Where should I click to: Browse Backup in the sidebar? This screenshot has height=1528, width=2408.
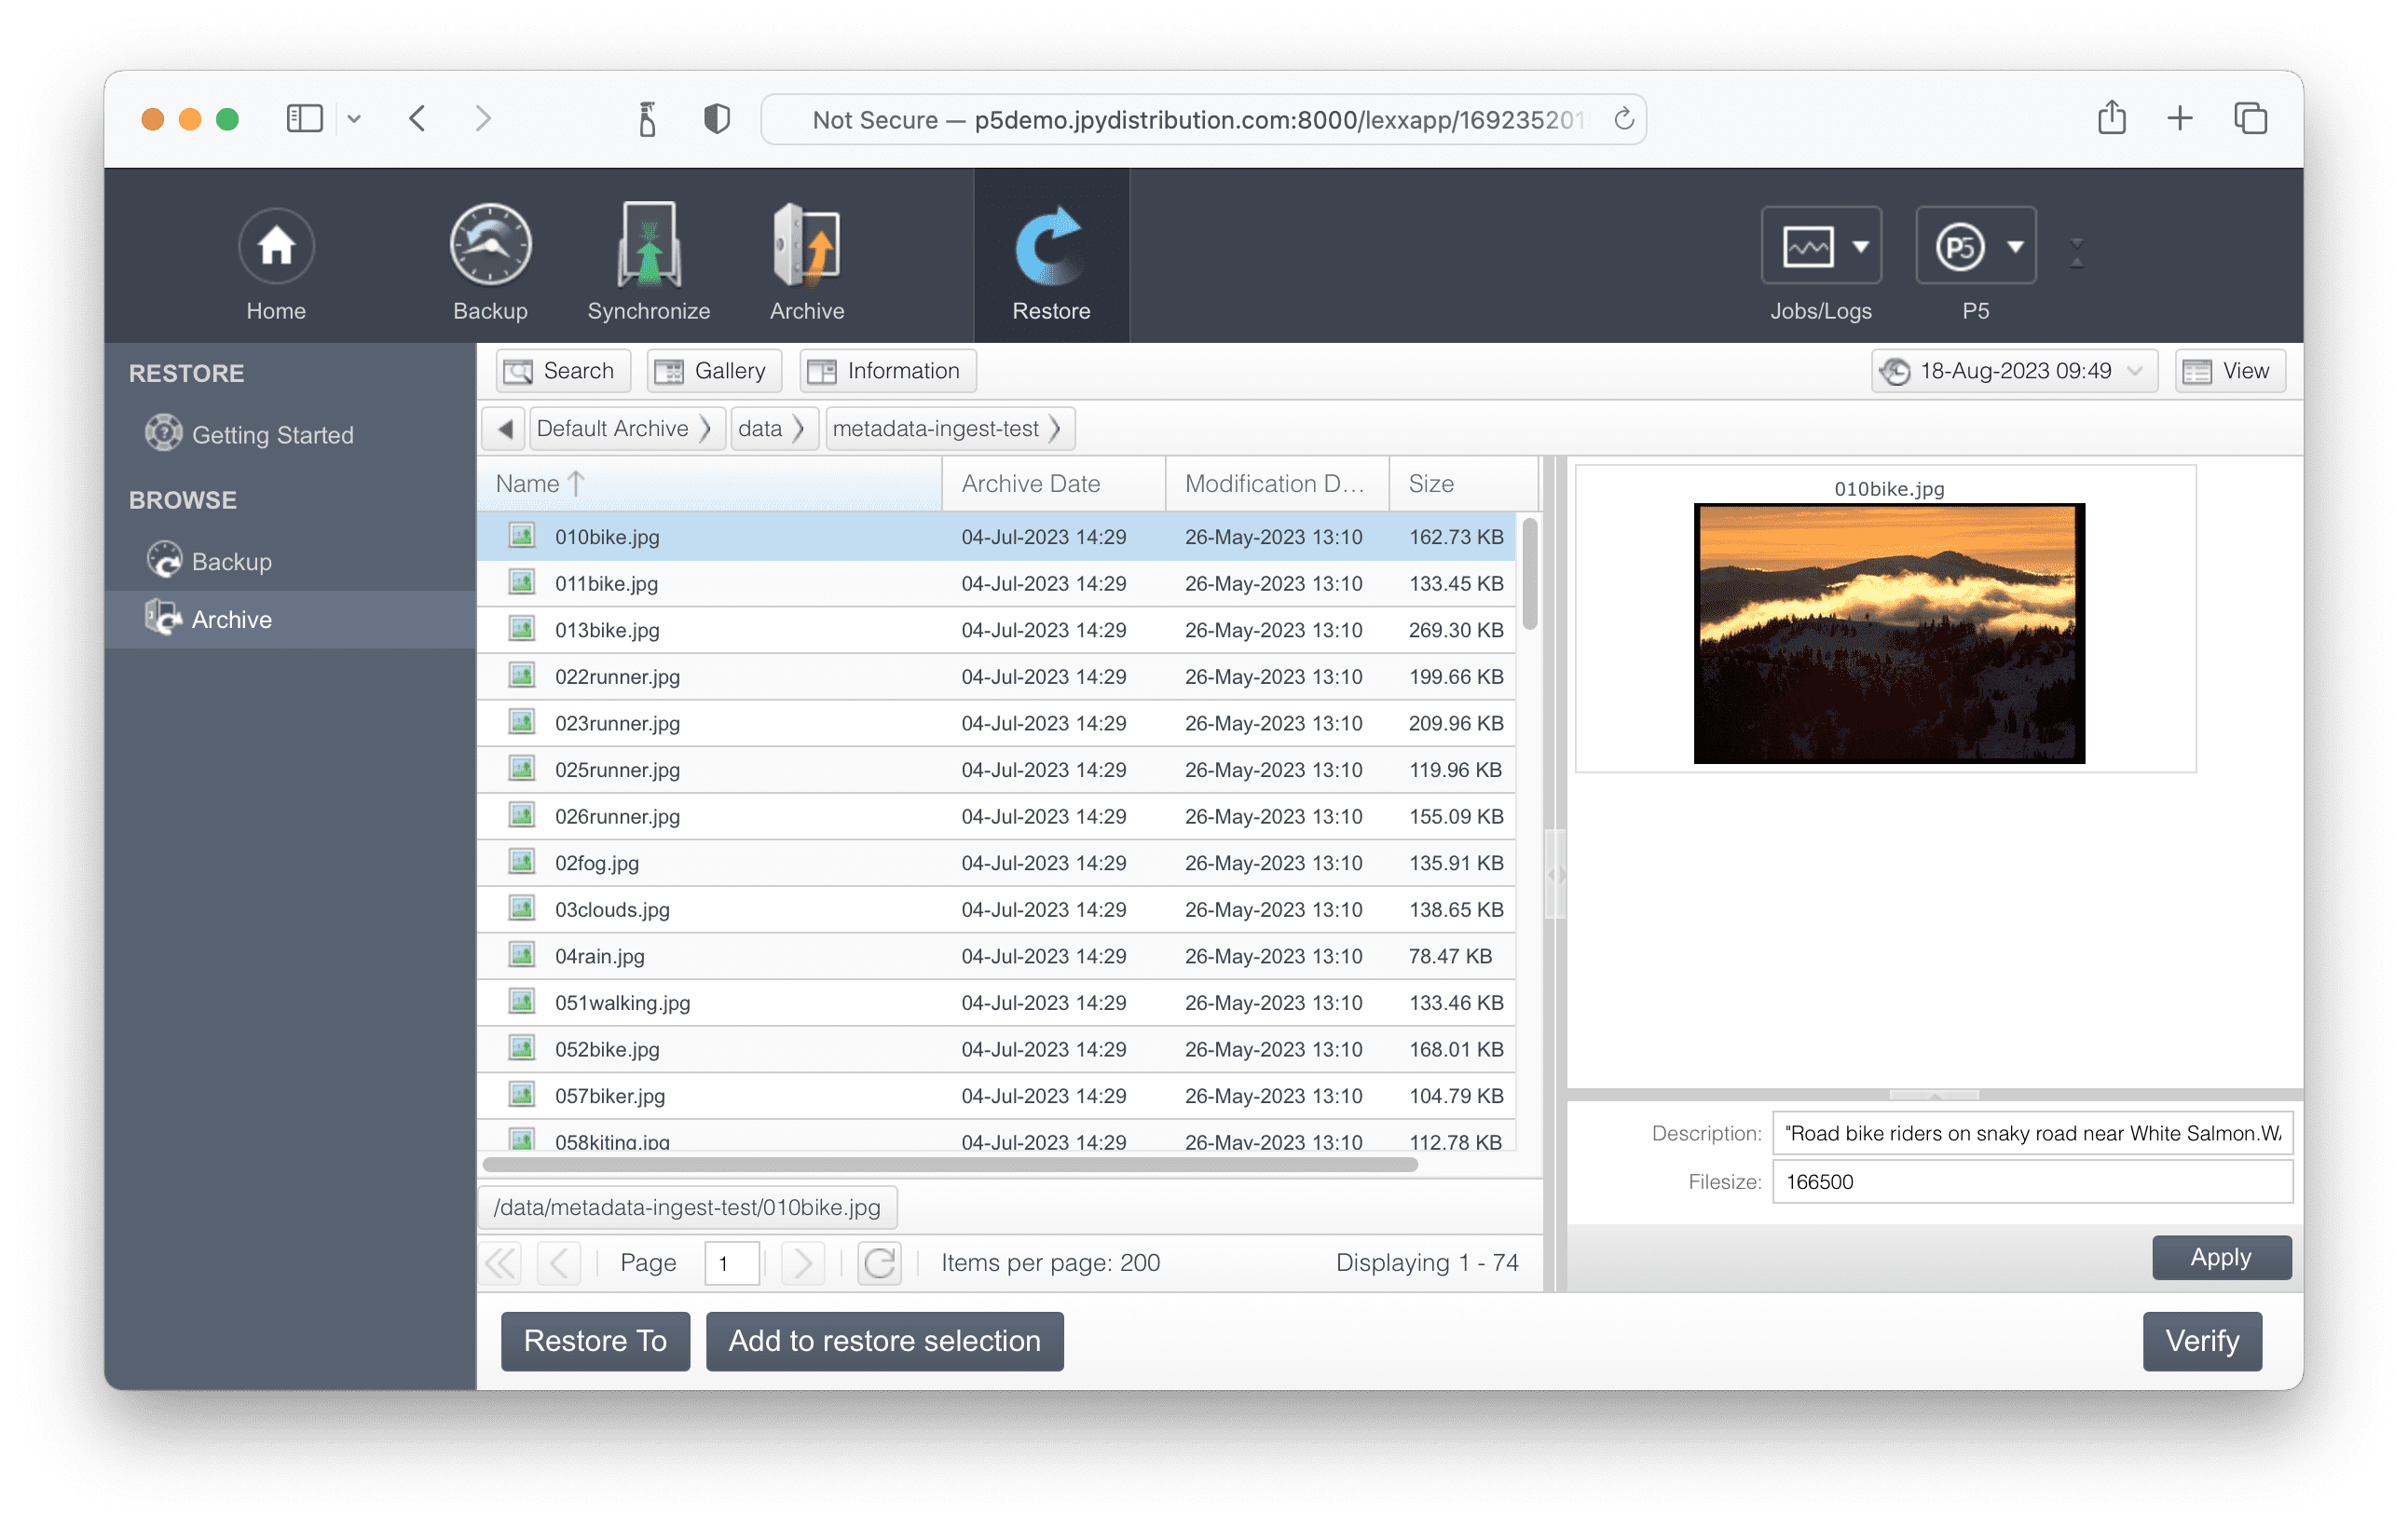pyautogui.click(x=231, y=561)
